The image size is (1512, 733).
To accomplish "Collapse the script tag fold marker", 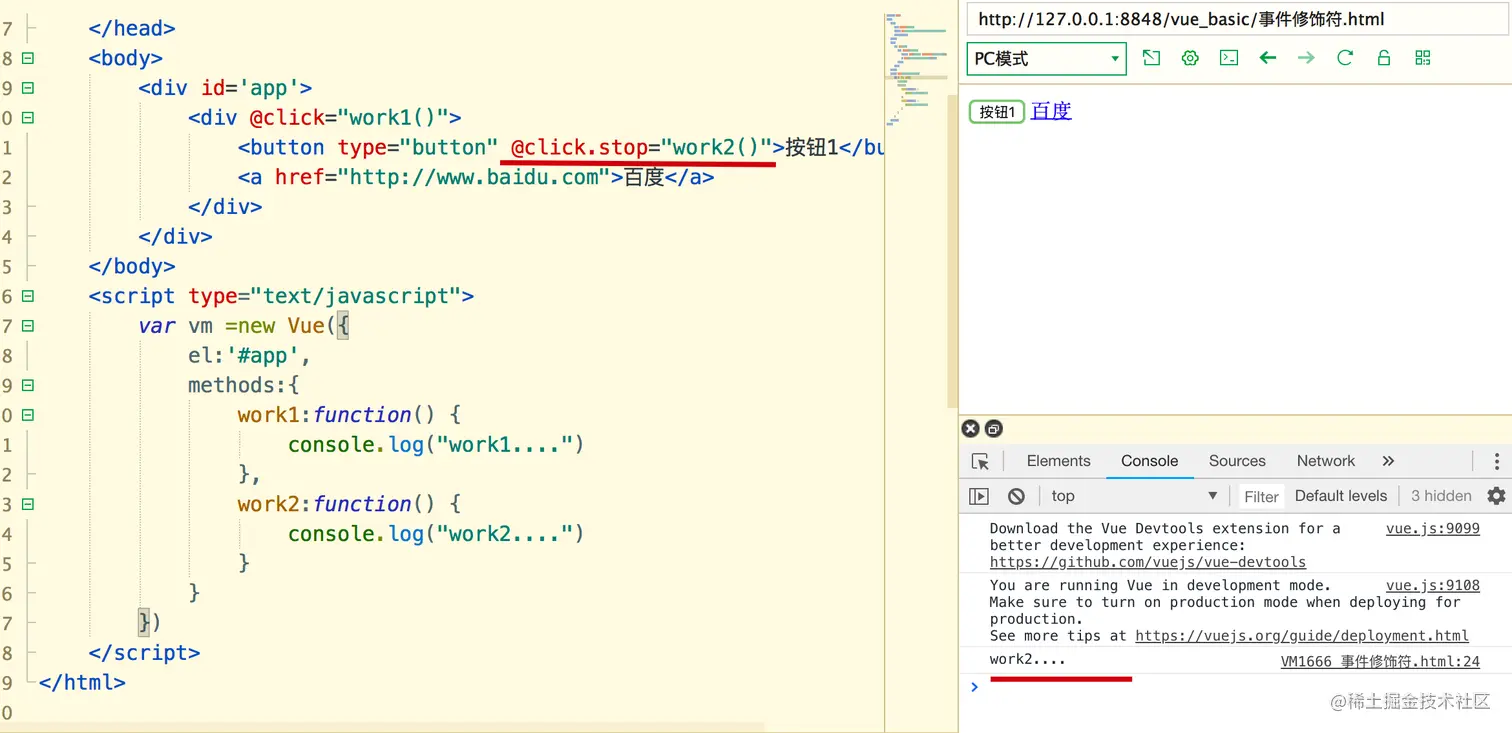I will coord(27,296).
